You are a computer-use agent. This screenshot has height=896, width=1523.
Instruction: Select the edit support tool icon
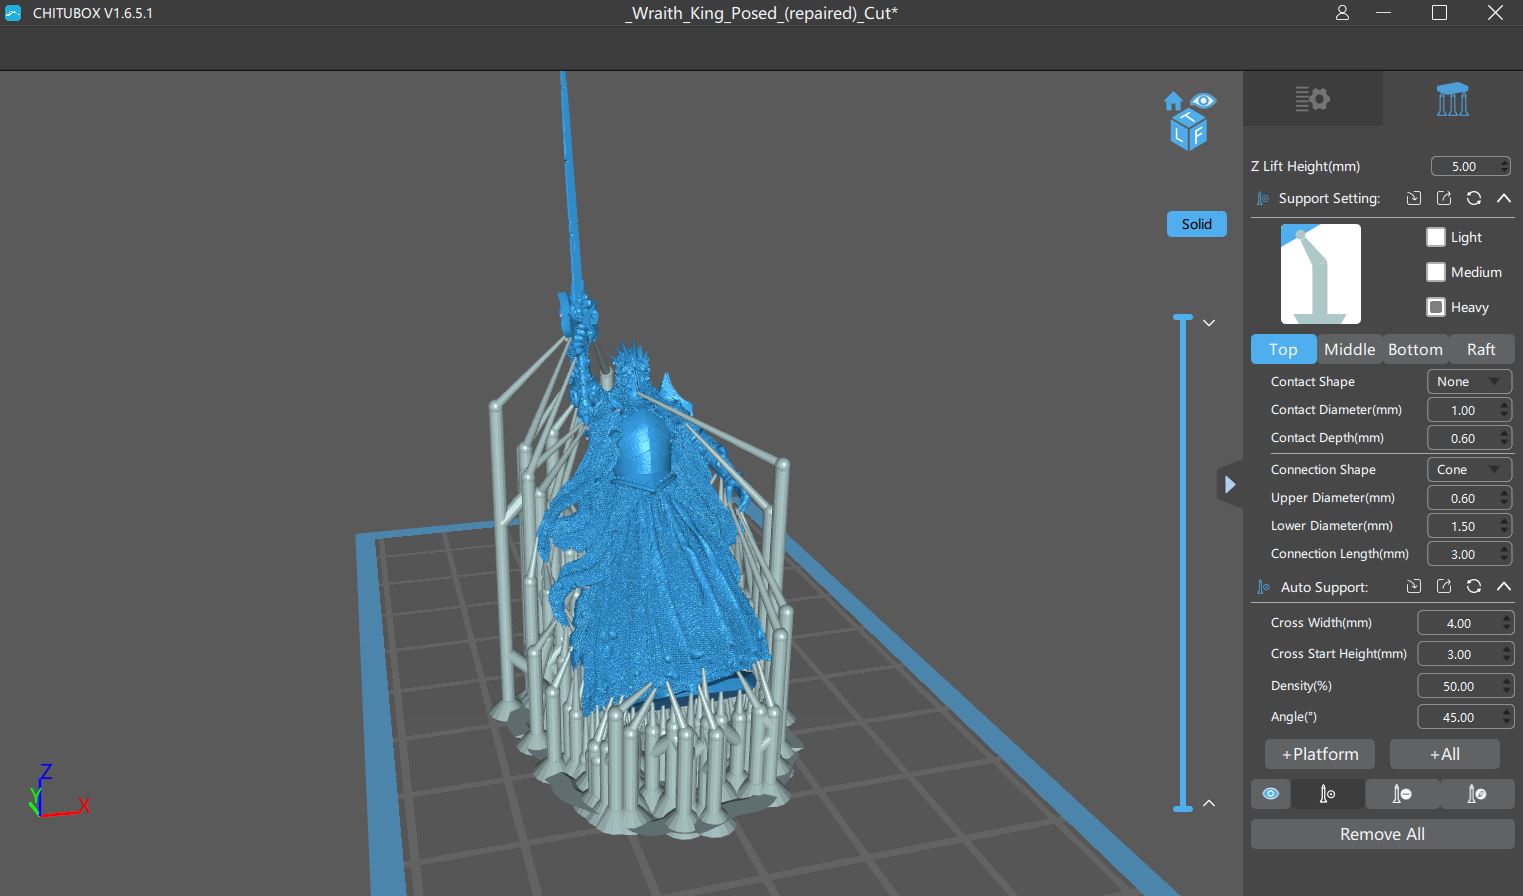point(1476,794)
